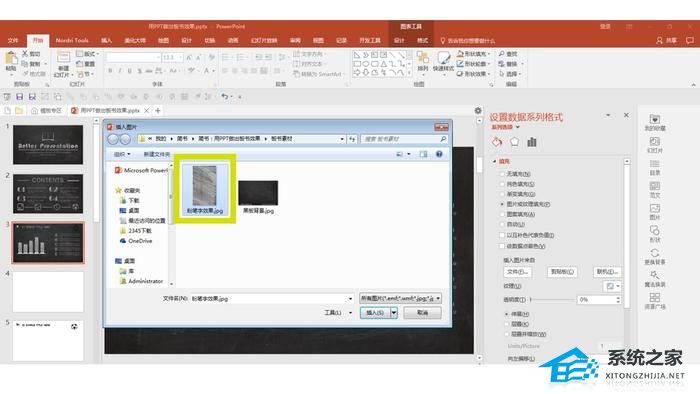Screen dimensions: 700x394
Task: Open the 纹理 texture dropdown
Action: [x=612, y=286]
